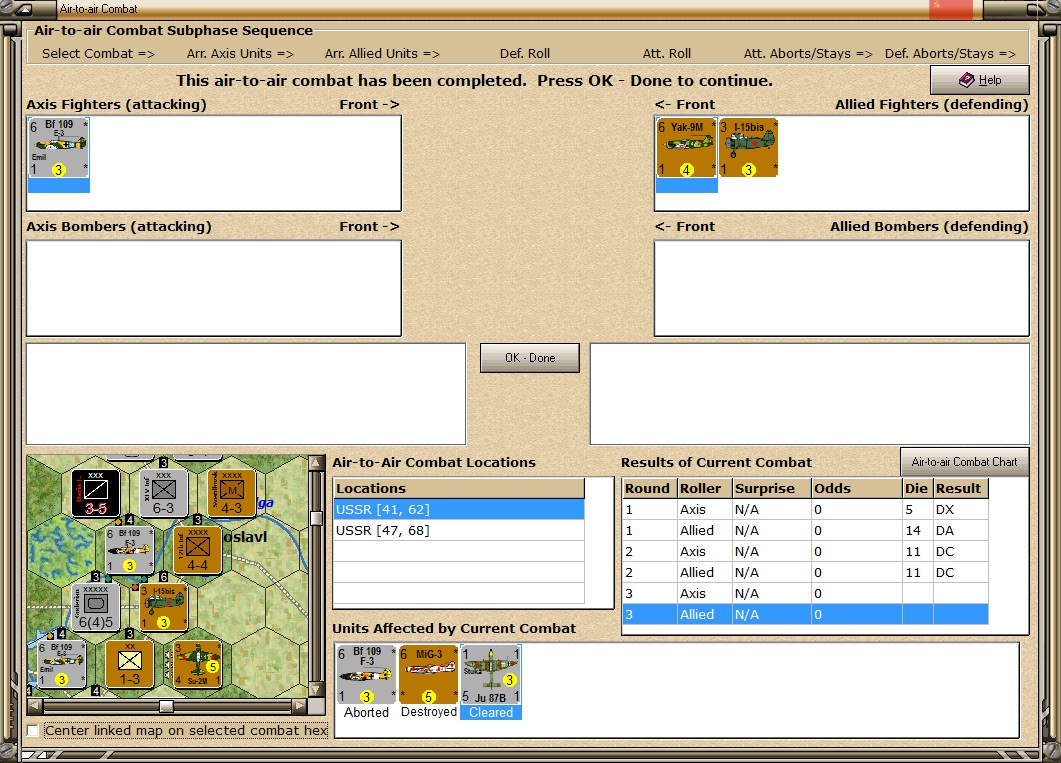
Task: Select the Guderian 6(4)5 HQ counter on map
Action: 95,607
